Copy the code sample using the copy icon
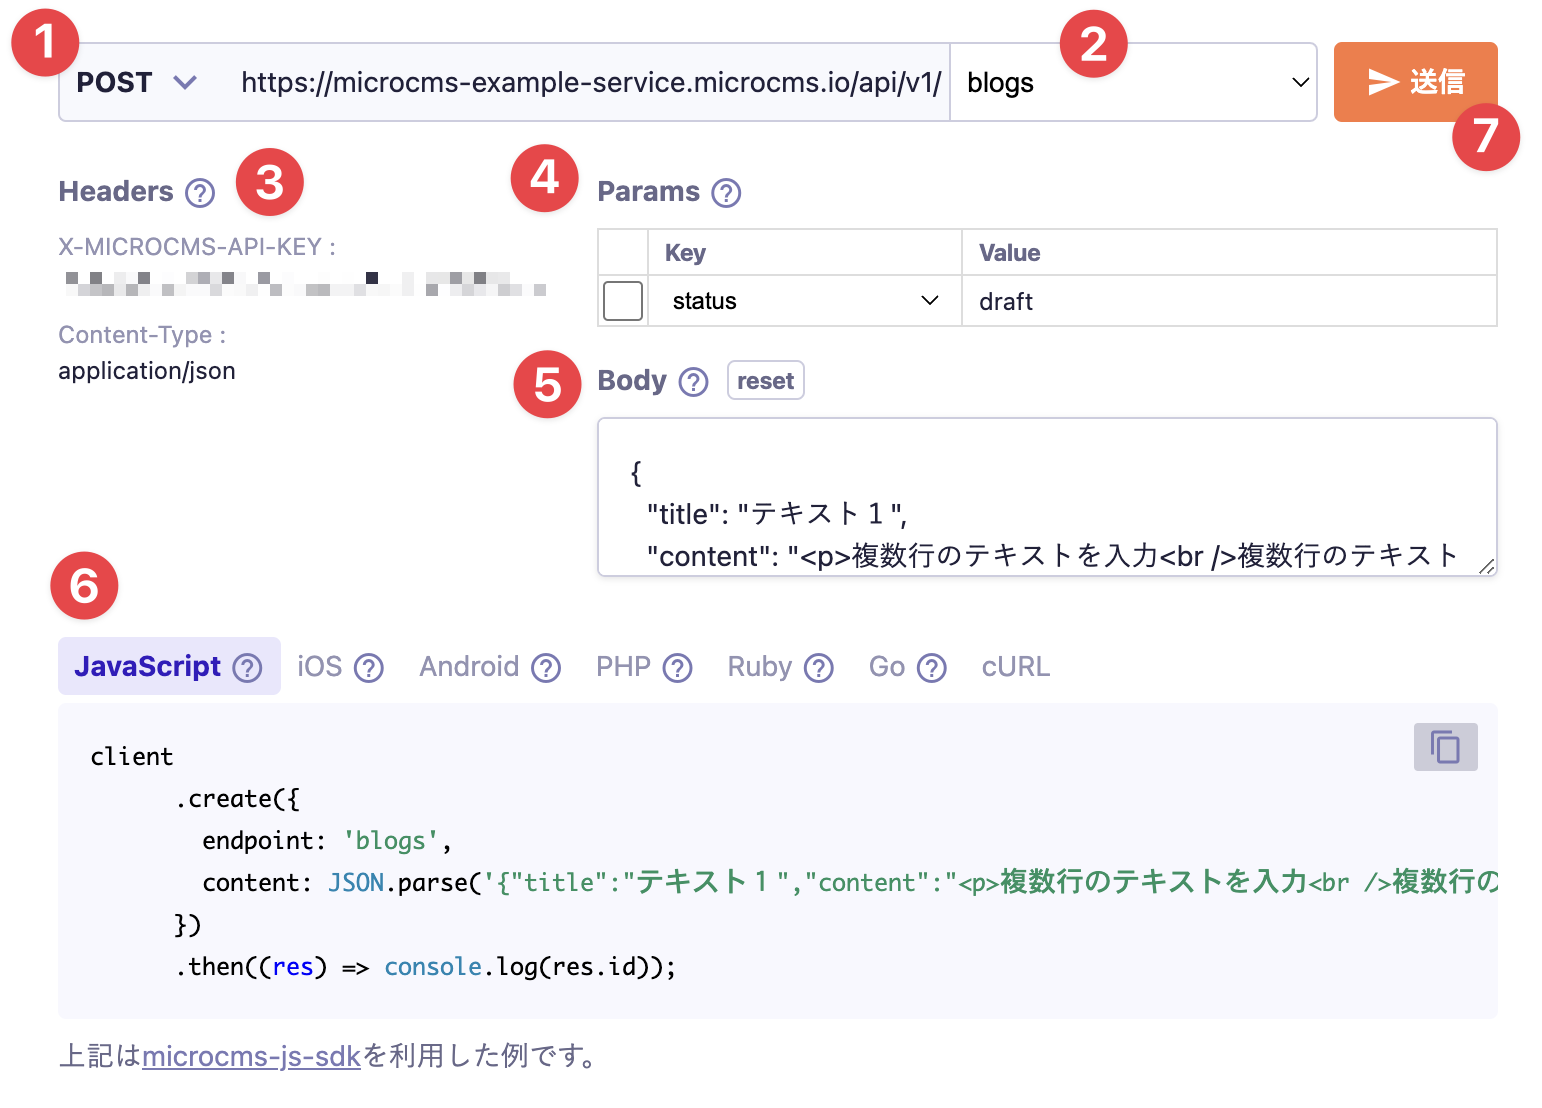This screenshot has width=1542, height=1108. point(1444,747)
